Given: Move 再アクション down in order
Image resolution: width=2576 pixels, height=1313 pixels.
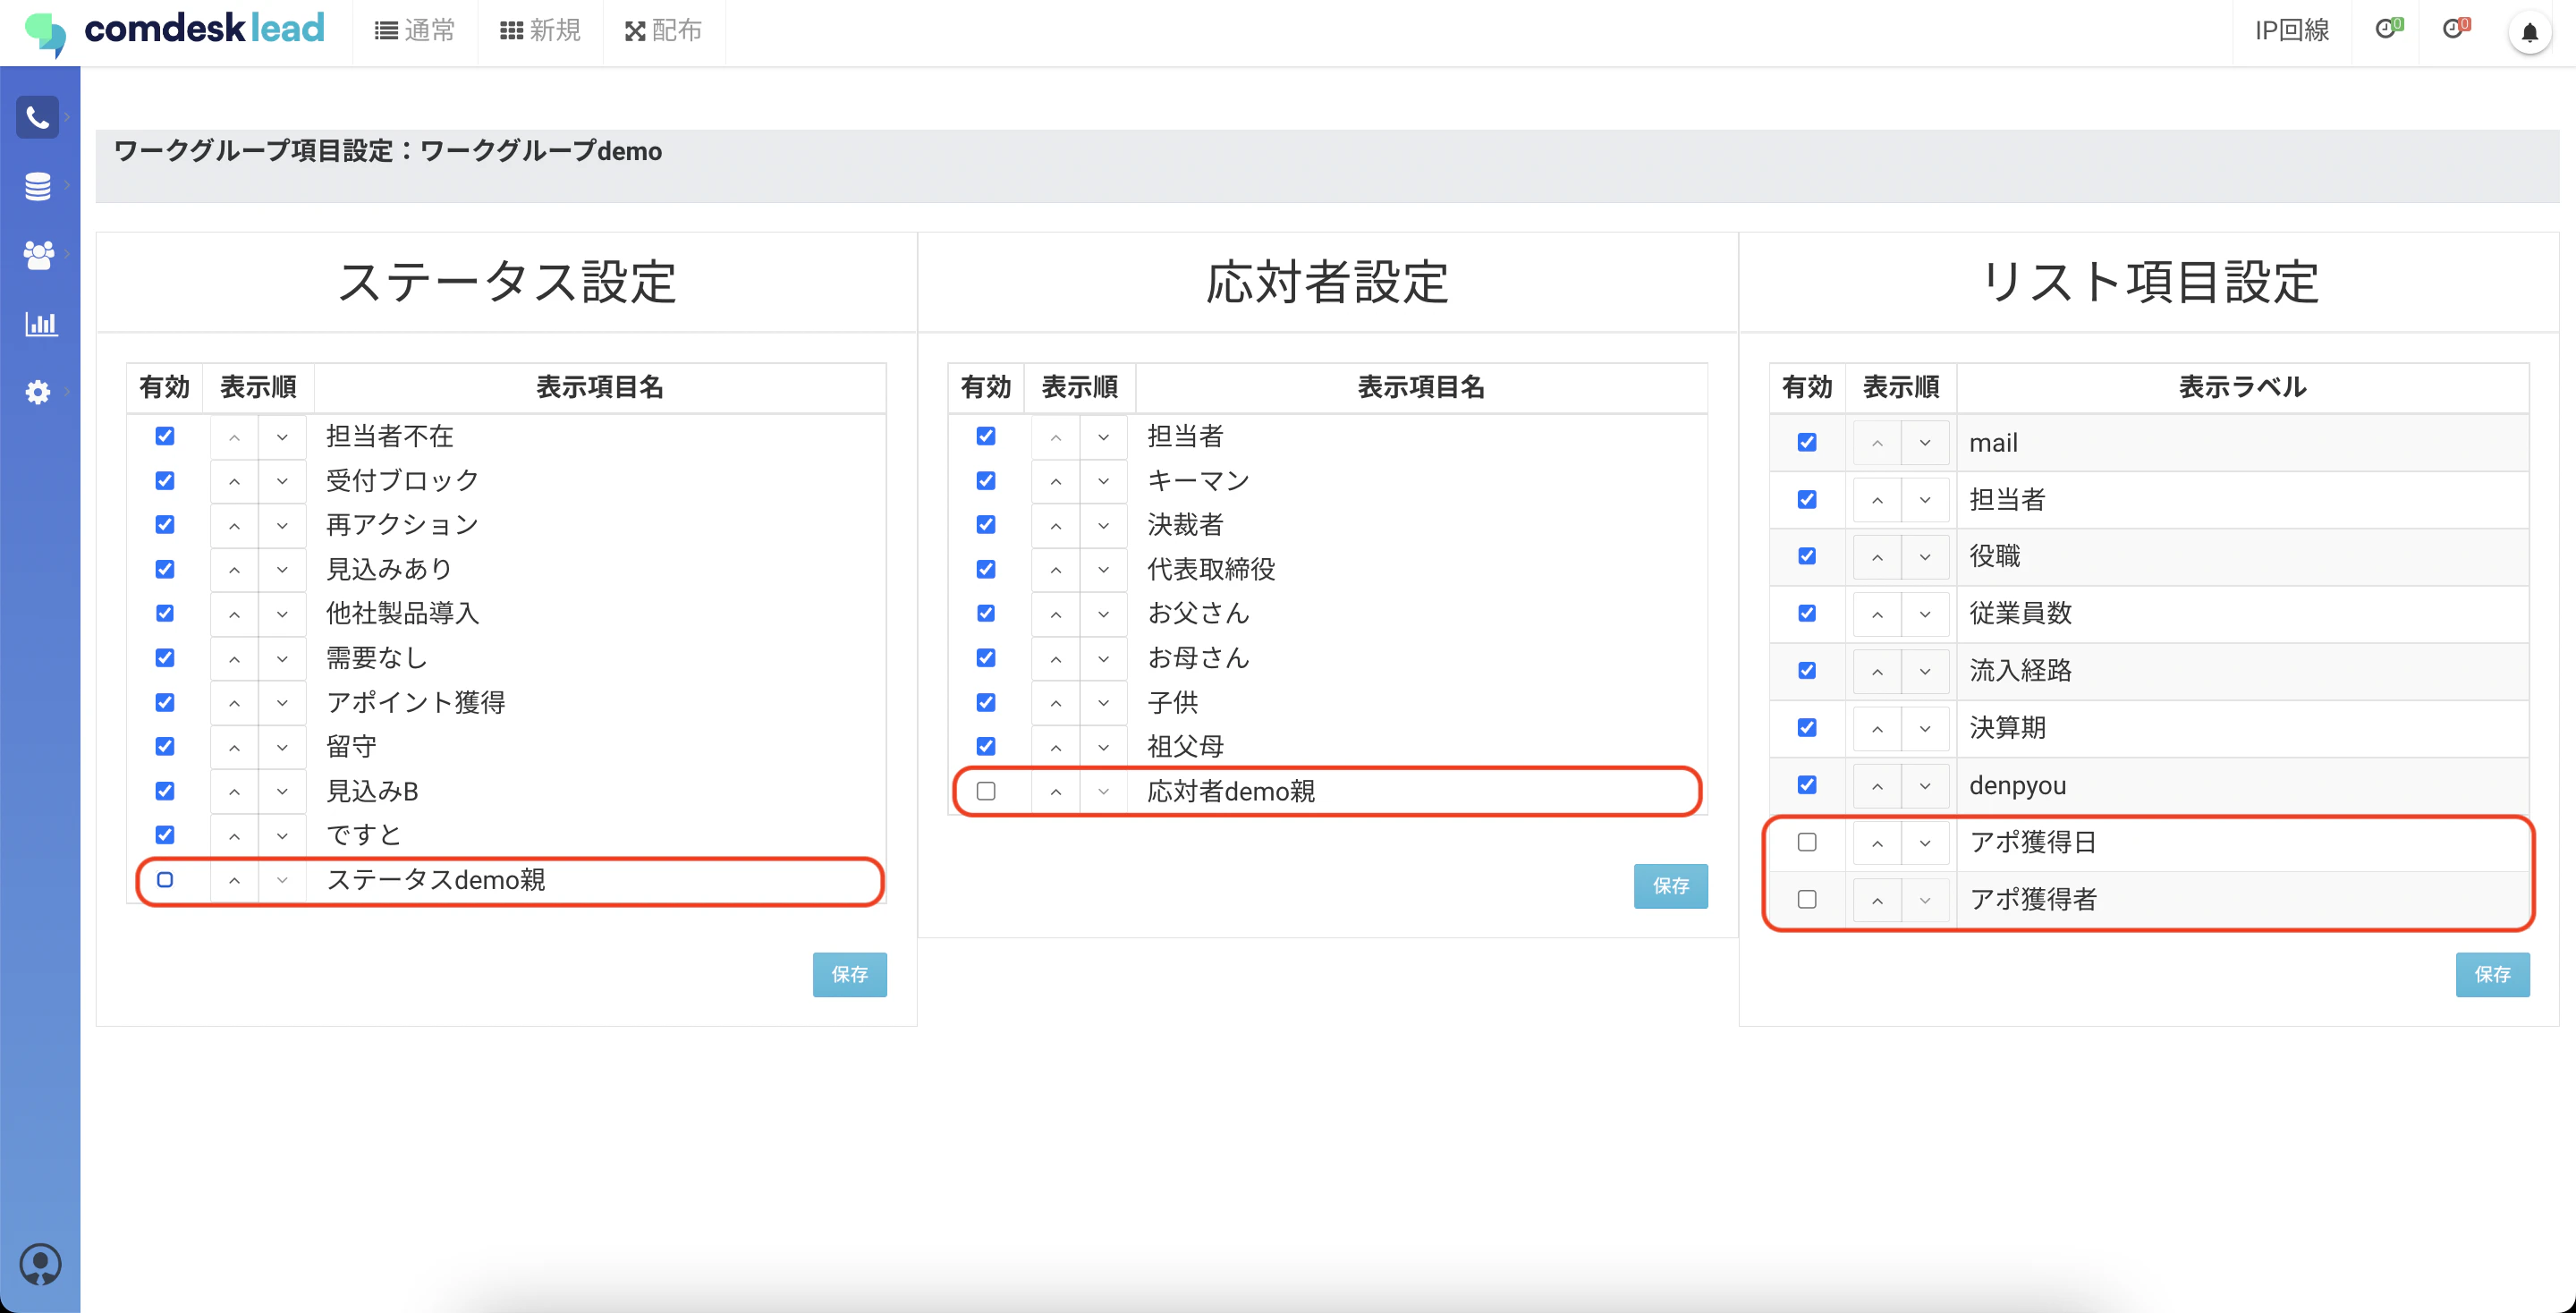Looking at the screenshot, I should pos(282,525).
